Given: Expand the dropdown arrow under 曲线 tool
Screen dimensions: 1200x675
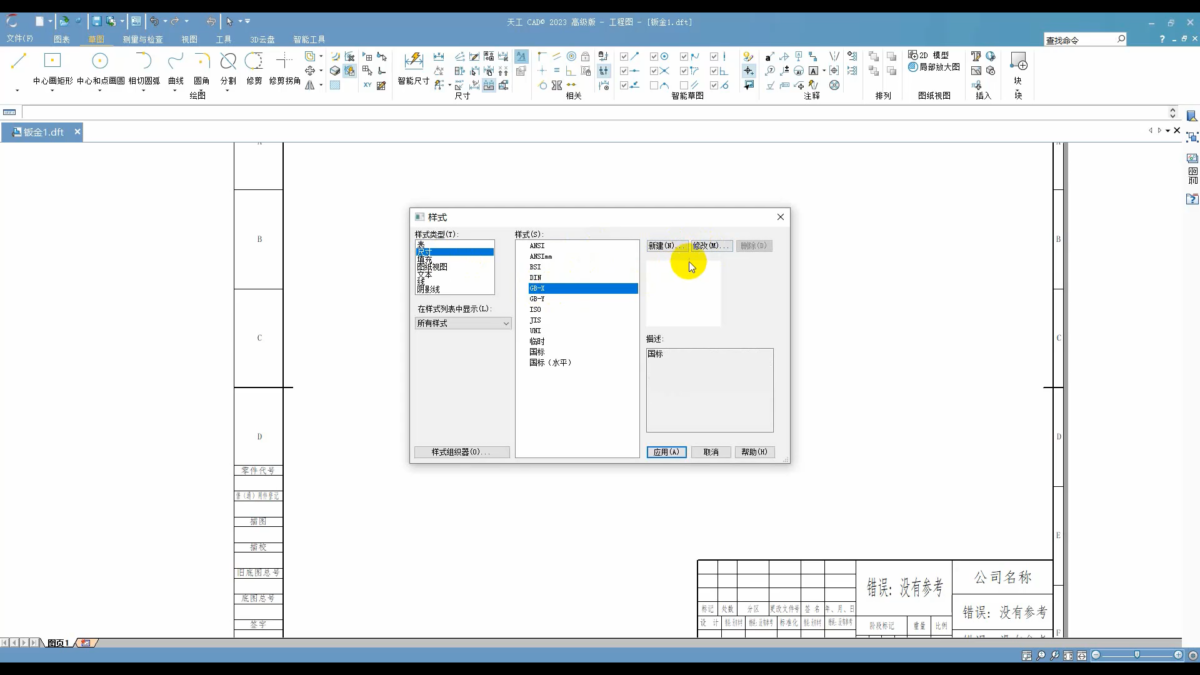Looking at the screenshot, I should 176,92.
